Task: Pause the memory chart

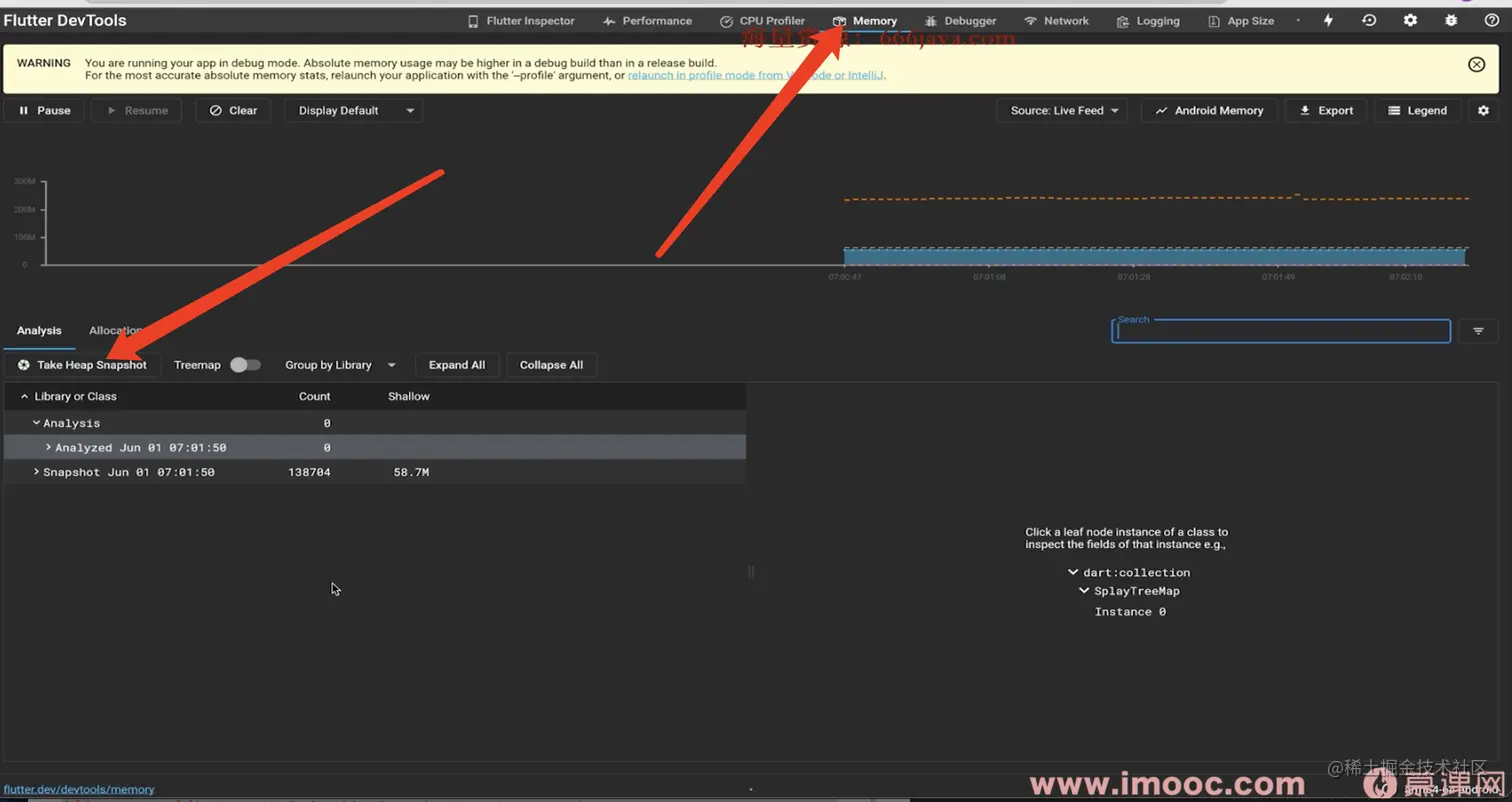Action: (45, 110)
